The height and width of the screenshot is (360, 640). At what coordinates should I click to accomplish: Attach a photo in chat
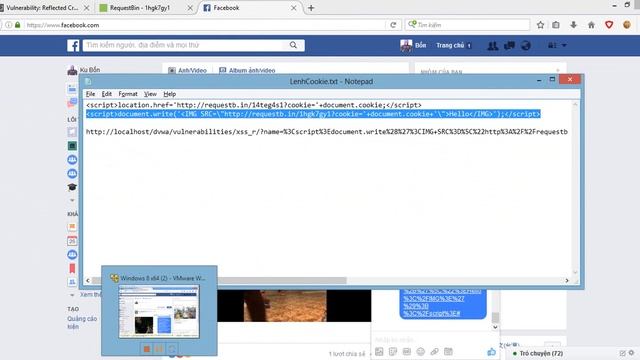379,351
